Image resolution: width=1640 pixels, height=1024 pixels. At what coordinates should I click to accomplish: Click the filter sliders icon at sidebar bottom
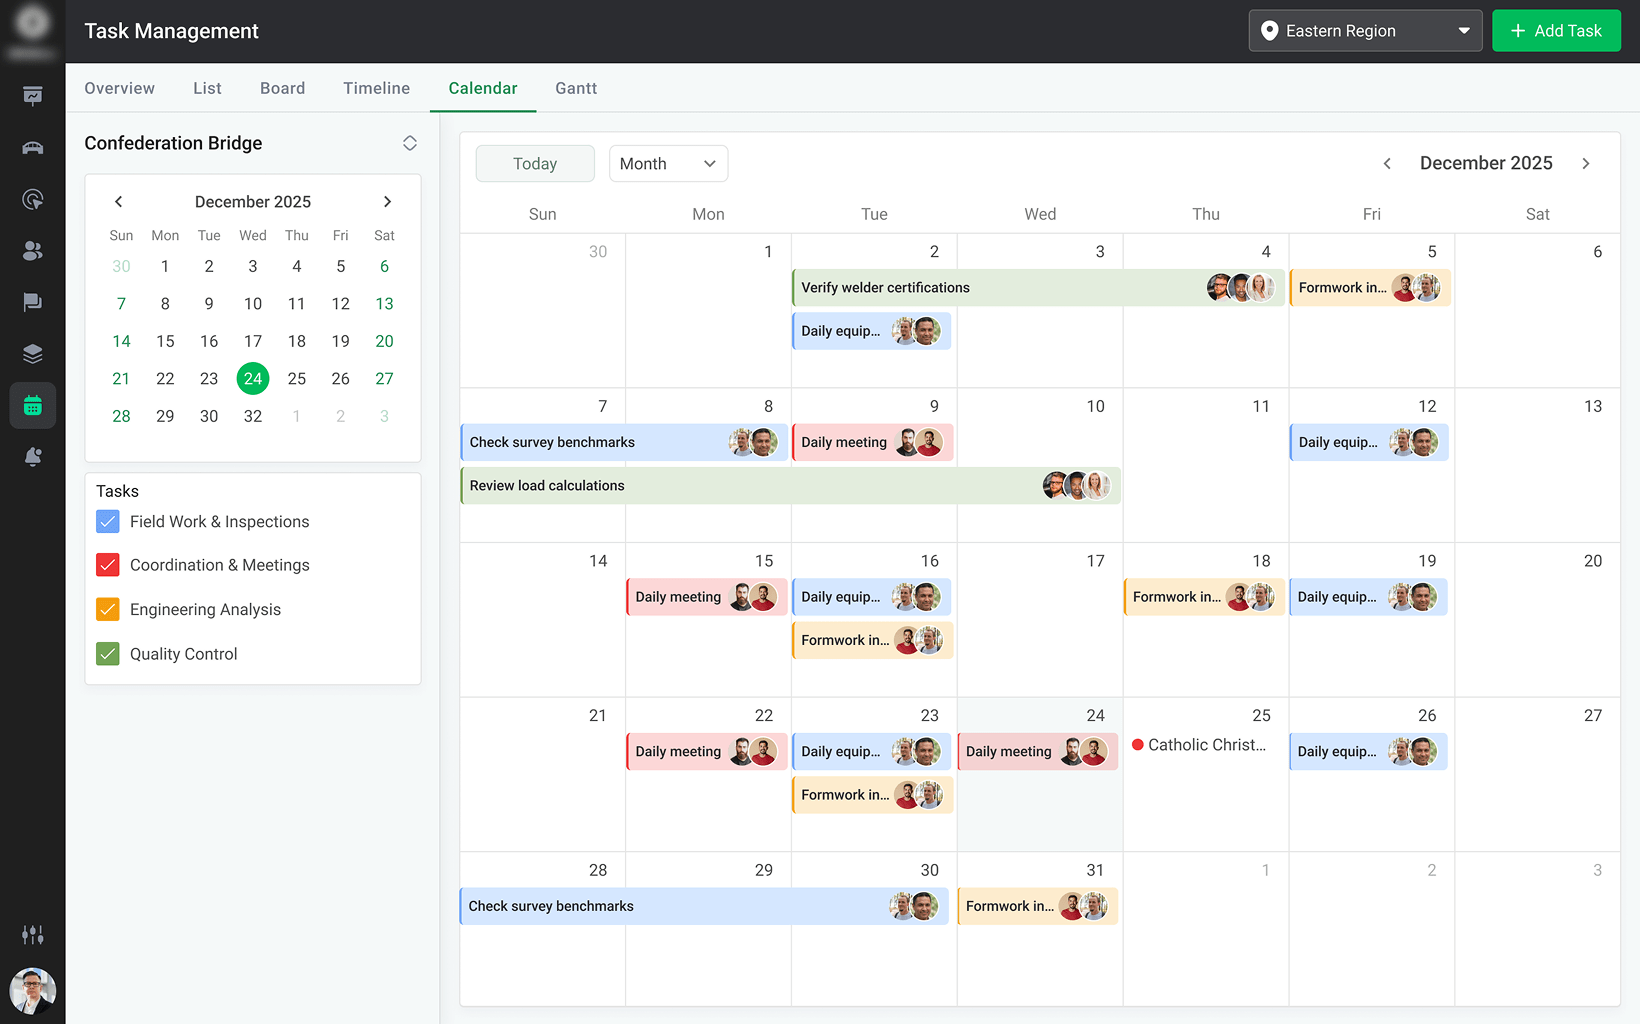tap(32, 934)
